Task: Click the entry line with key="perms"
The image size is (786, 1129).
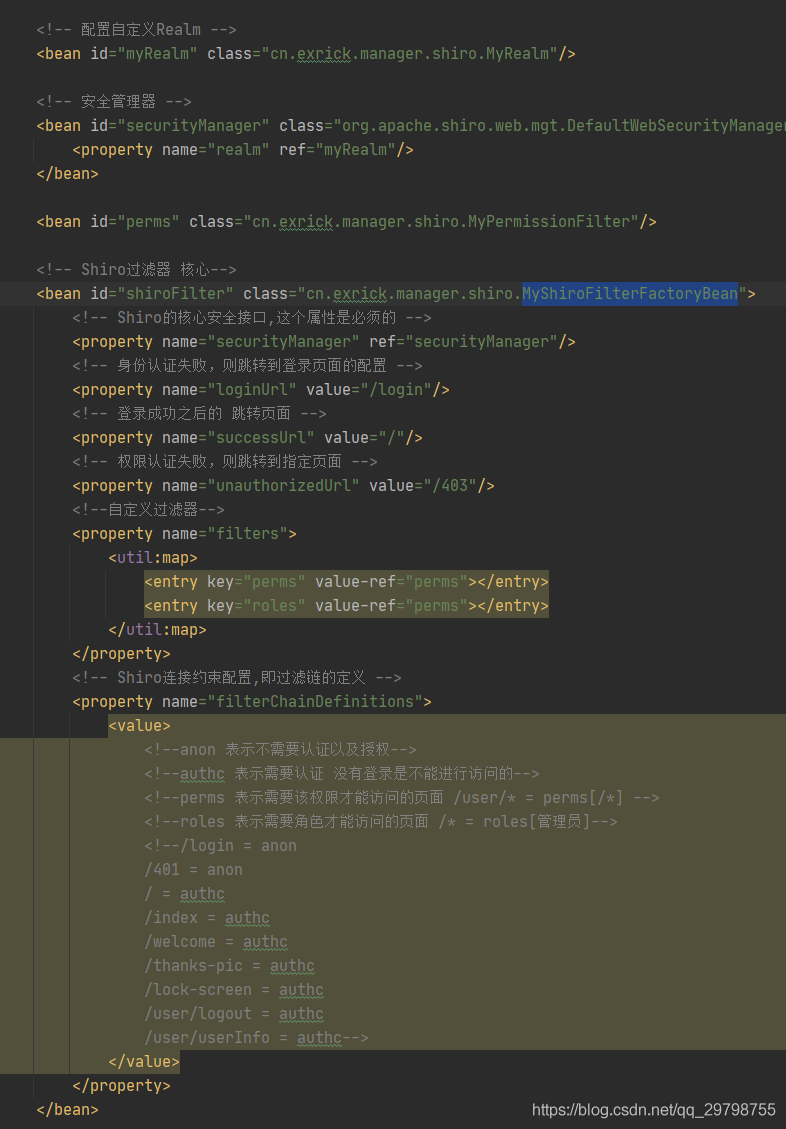Action: pos(346,582)
